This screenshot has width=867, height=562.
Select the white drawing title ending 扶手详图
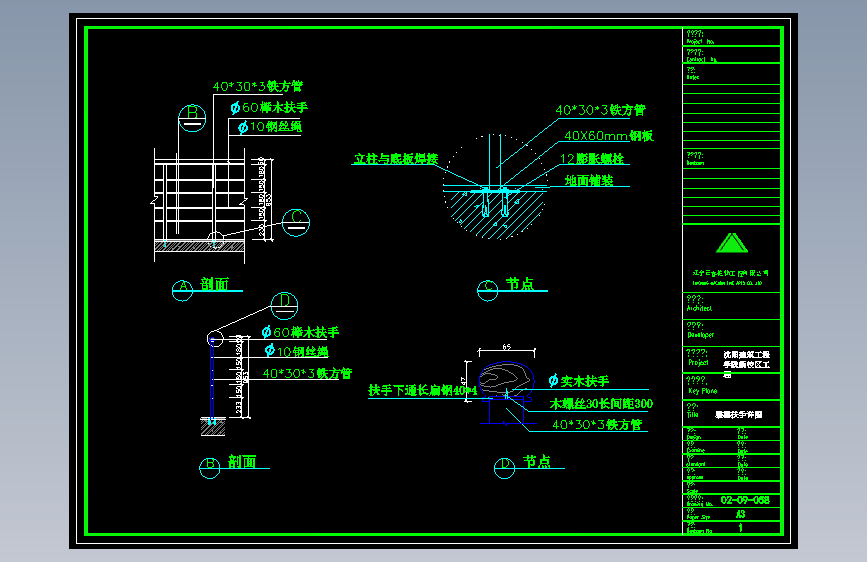pos(739,414)
